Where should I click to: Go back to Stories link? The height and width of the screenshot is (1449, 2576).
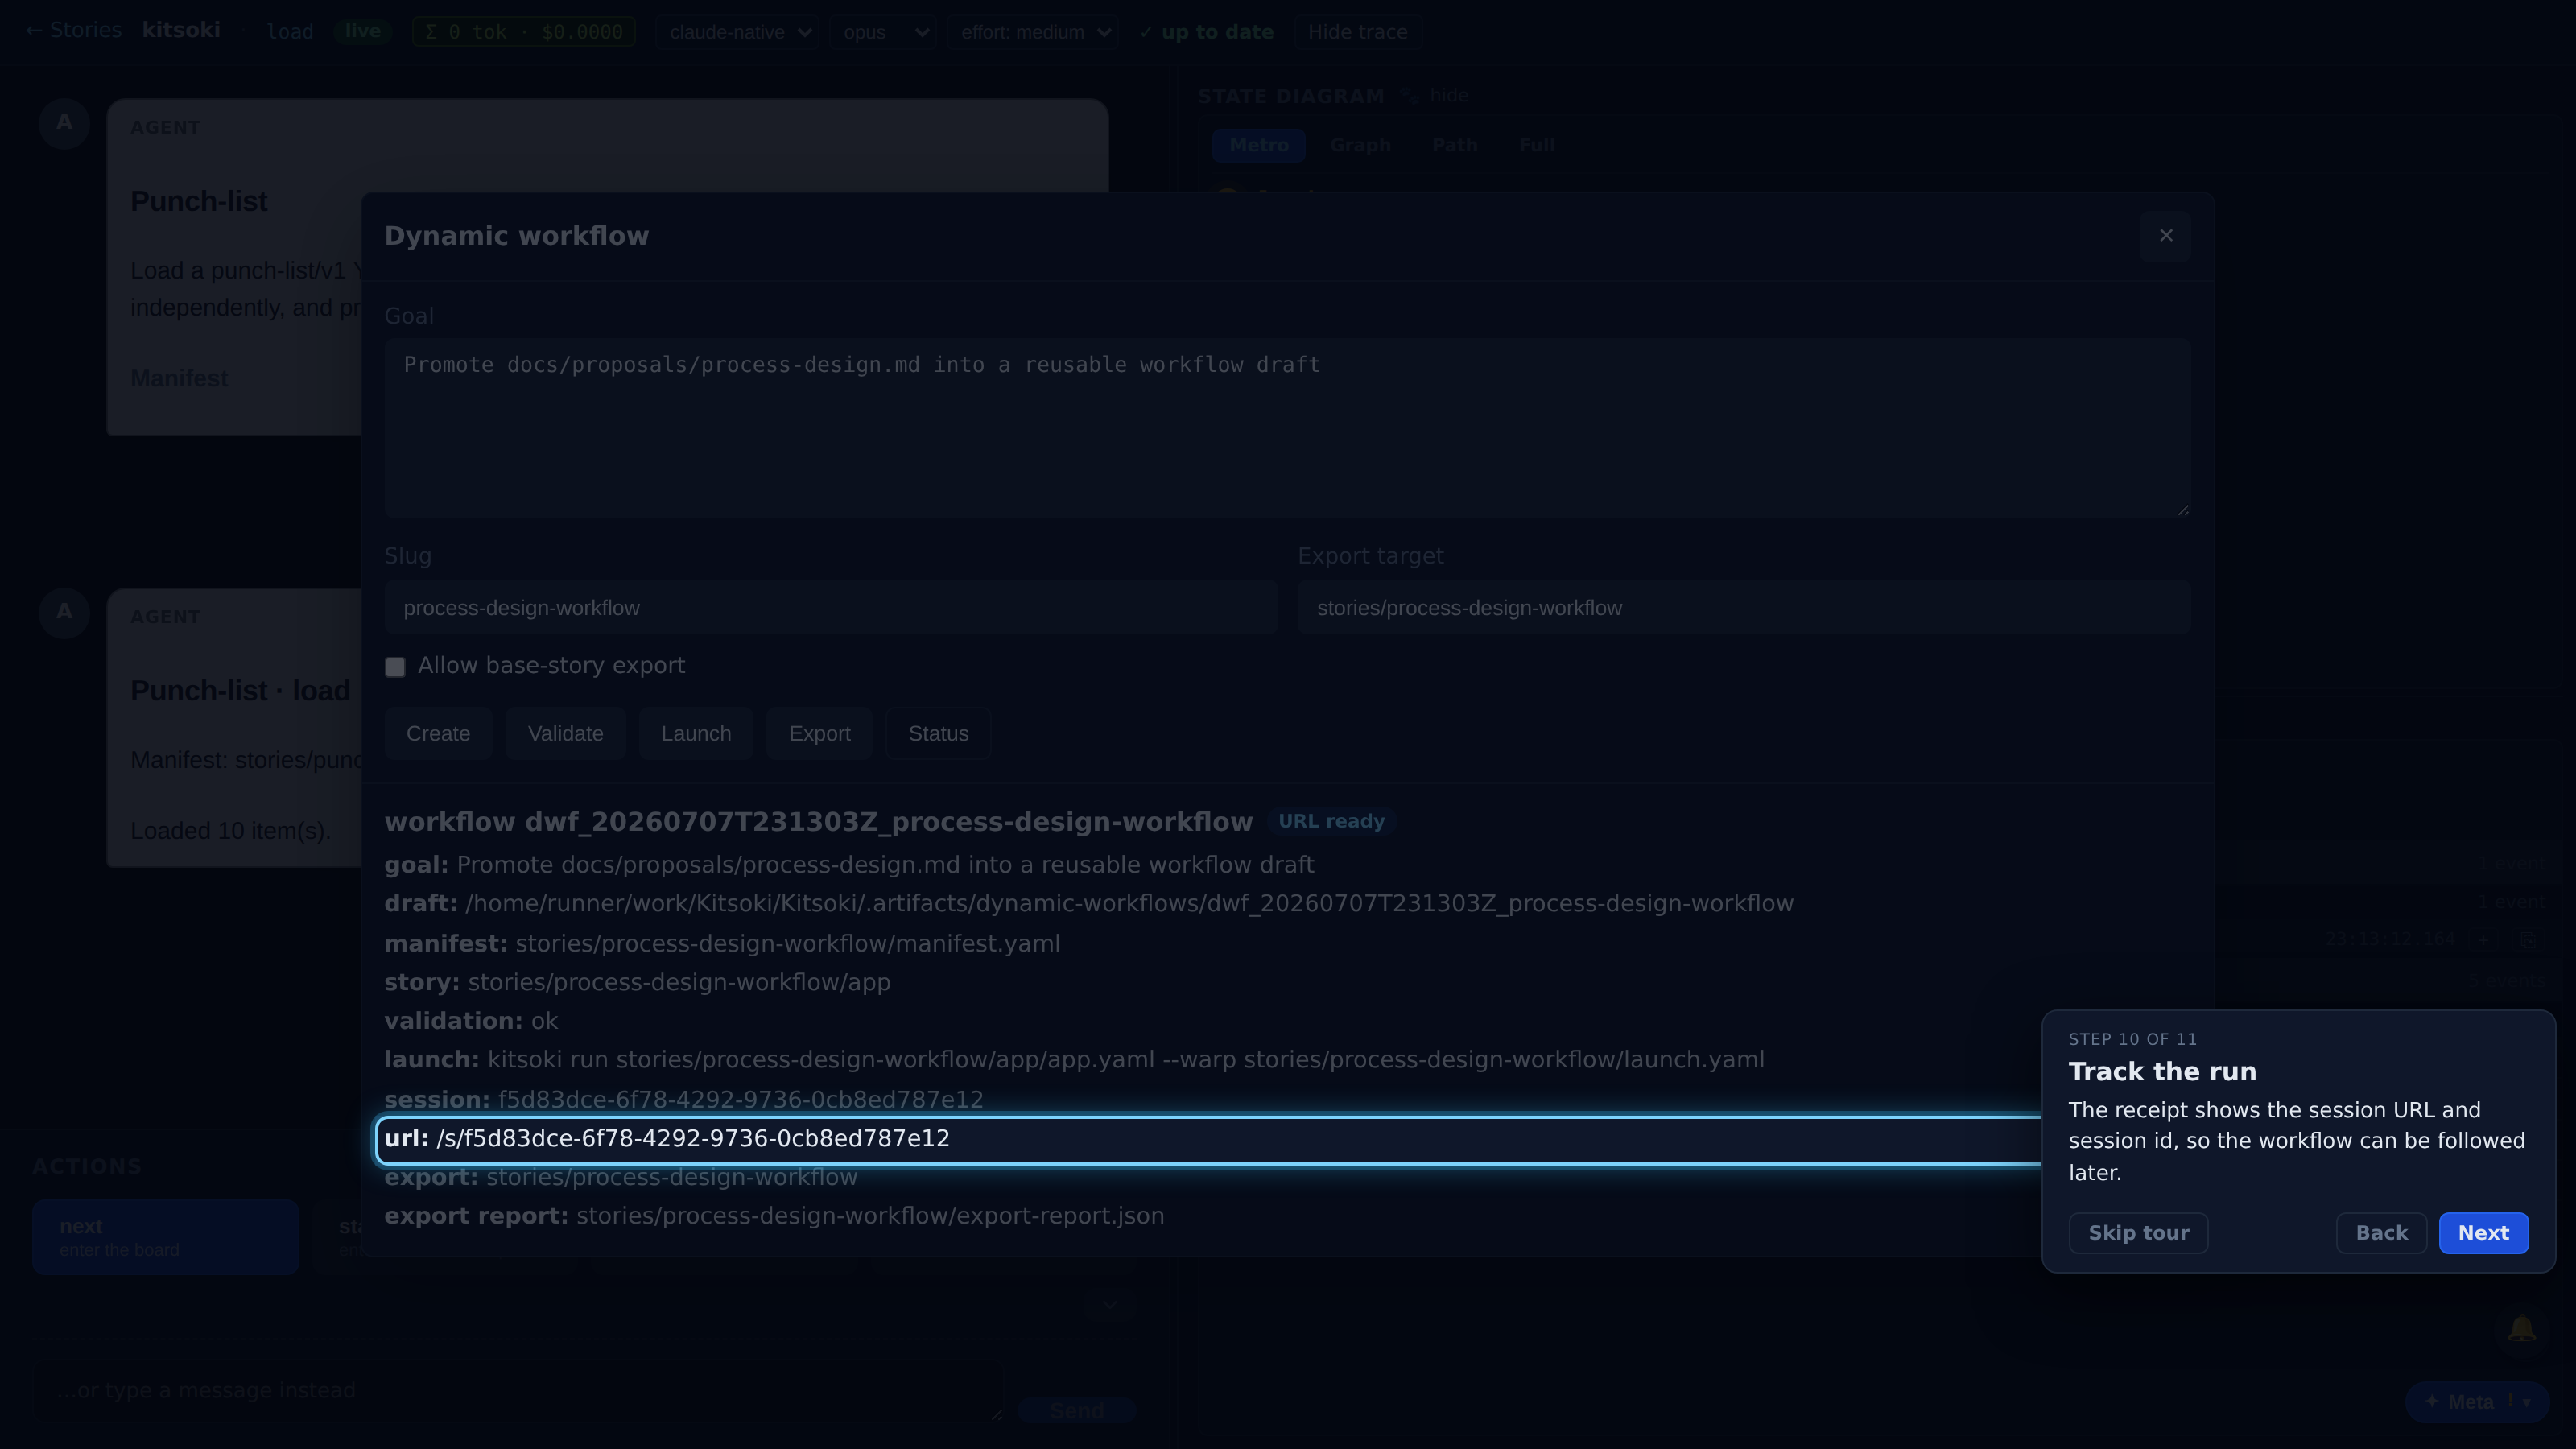click(73, 30)
